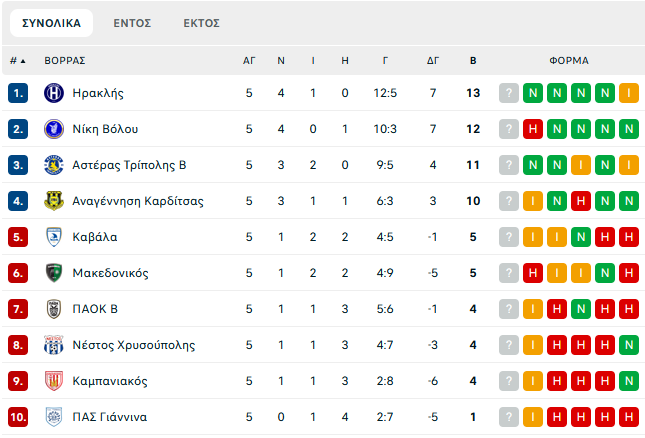Select the ΕΚΤΟΣ tab
This screenshot has height=438, width=645.
[x=201, y=23]
